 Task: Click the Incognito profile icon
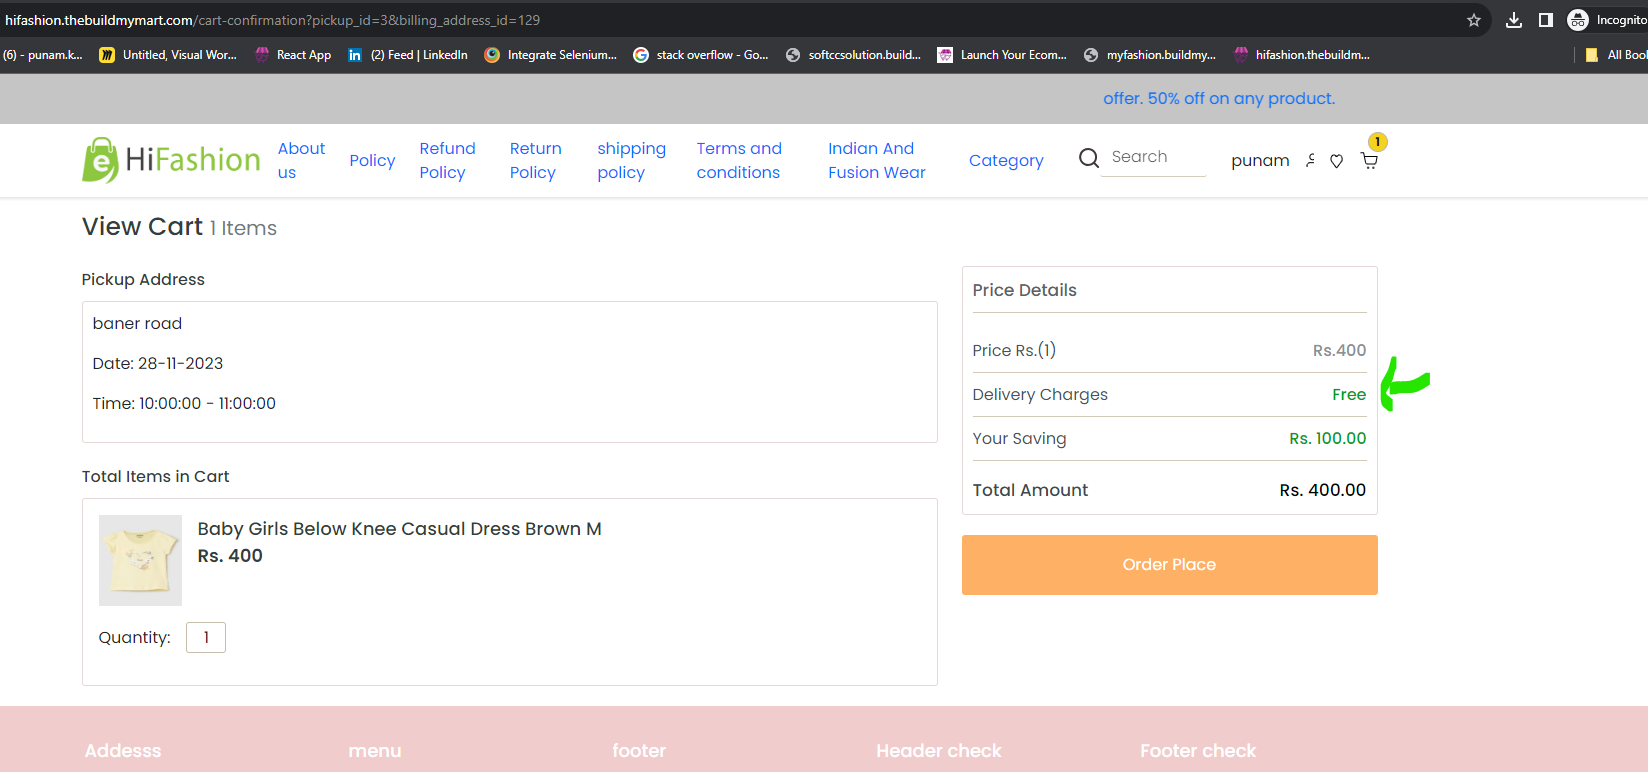(x=1578, y=20)
